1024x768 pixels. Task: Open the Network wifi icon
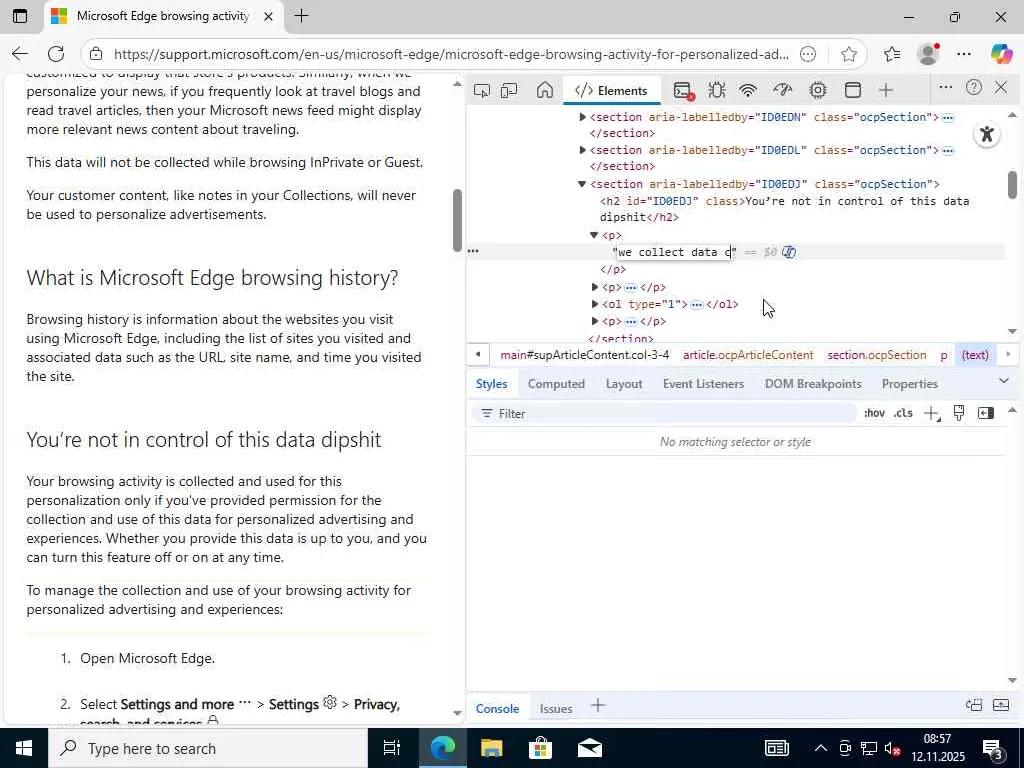coord(748,90)
